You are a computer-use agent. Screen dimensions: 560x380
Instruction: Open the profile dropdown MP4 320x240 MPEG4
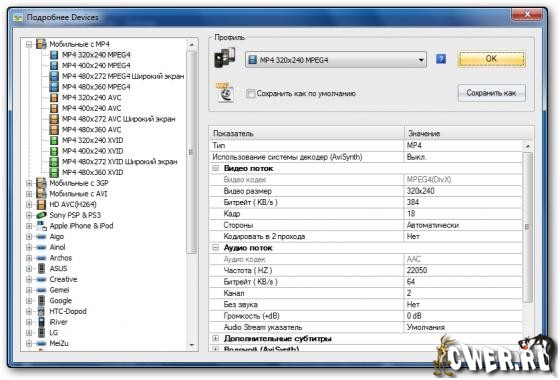click(336, 60)
